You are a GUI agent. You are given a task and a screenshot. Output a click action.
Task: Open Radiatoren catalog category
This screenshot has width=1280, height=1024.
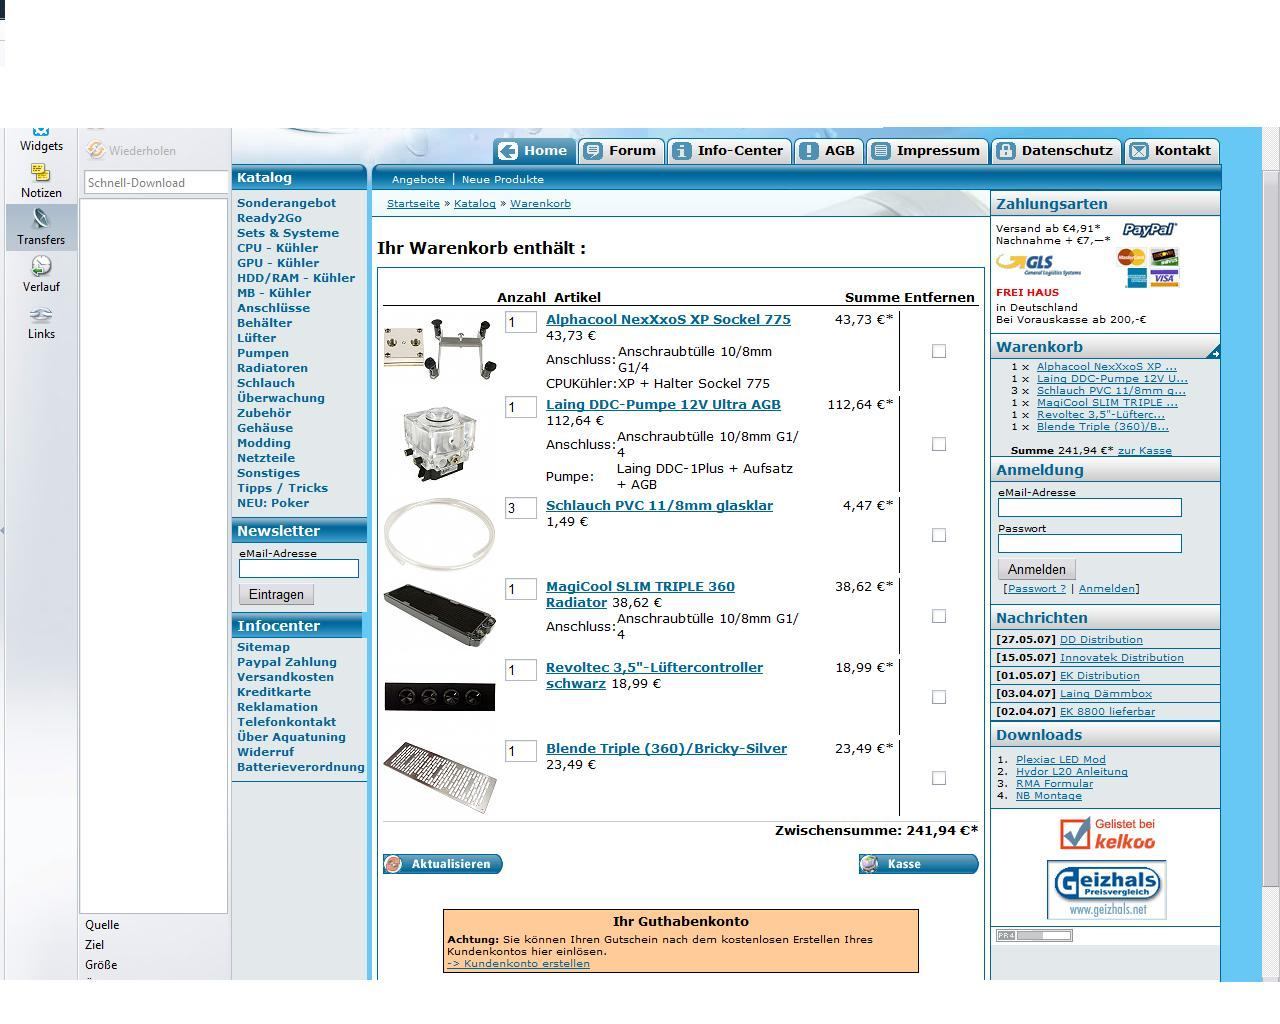(272, 368)
